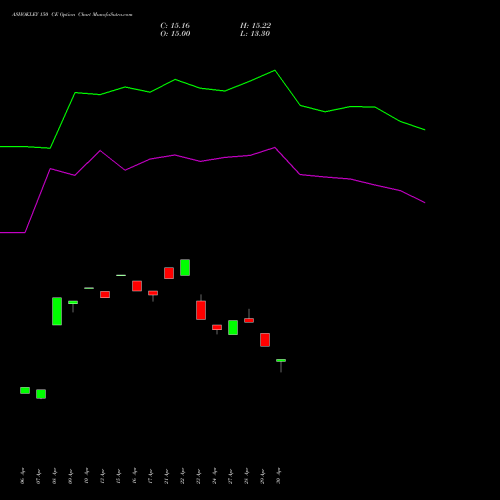Select the 21 Apr date label
This screenshot has height=500, width=500.
166,476
